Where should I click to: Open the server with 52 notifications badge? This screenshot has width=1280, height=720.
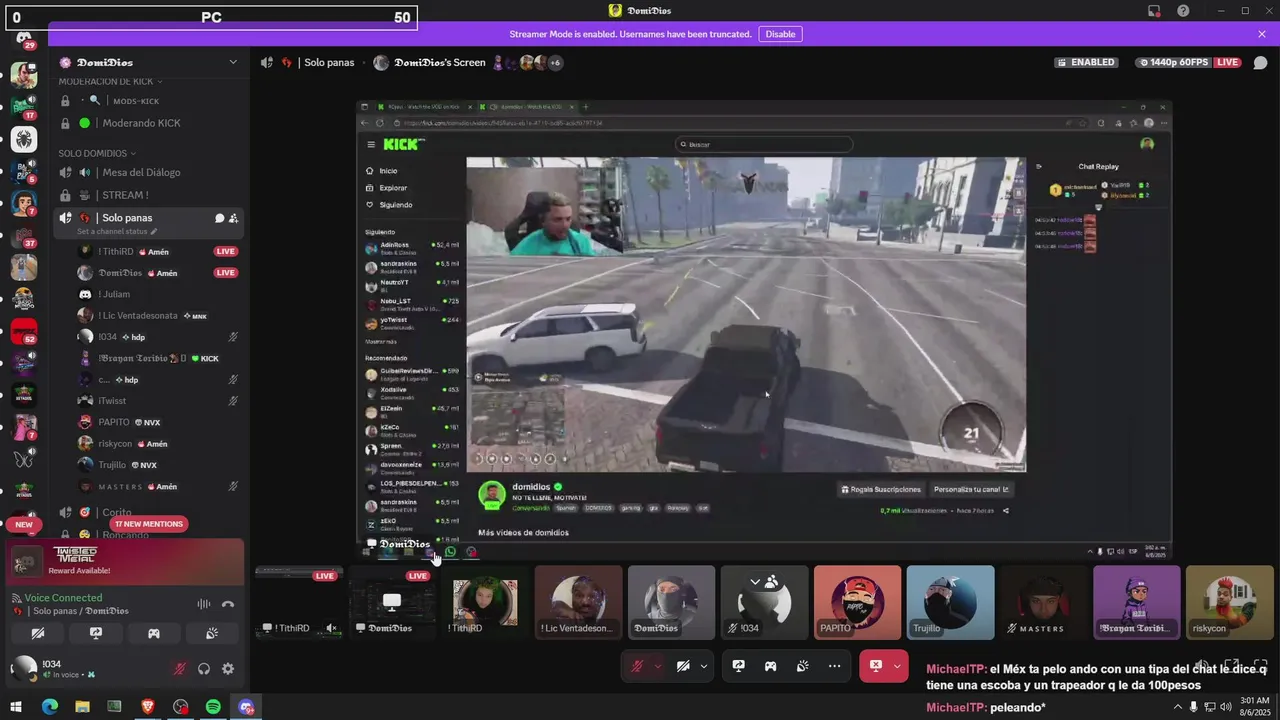click(x=24, y=331)
